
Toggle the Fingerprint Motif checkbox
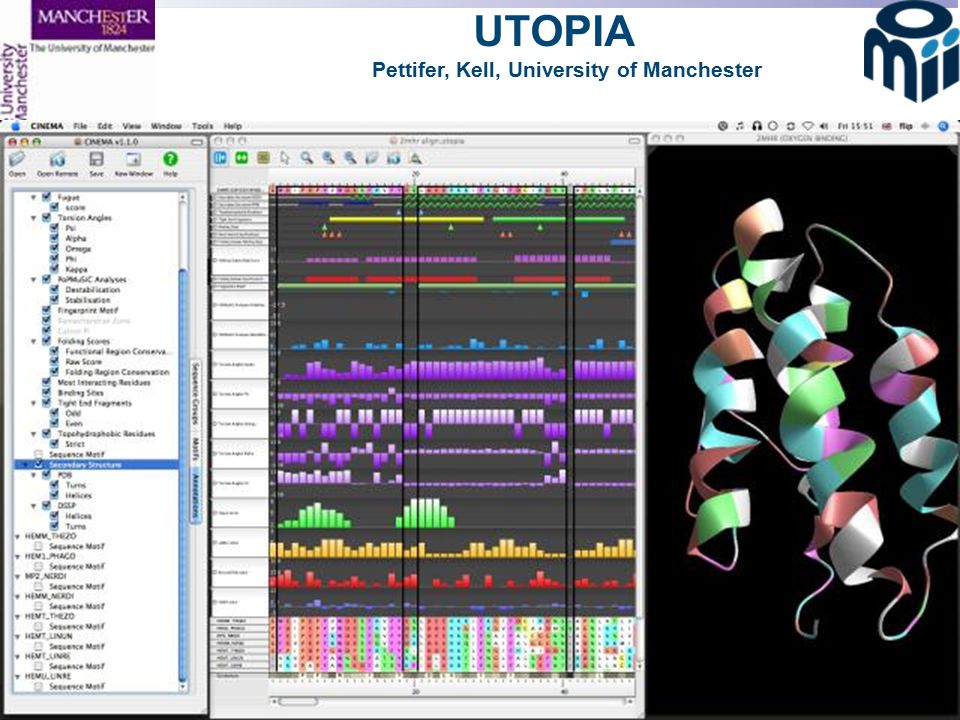47,310
